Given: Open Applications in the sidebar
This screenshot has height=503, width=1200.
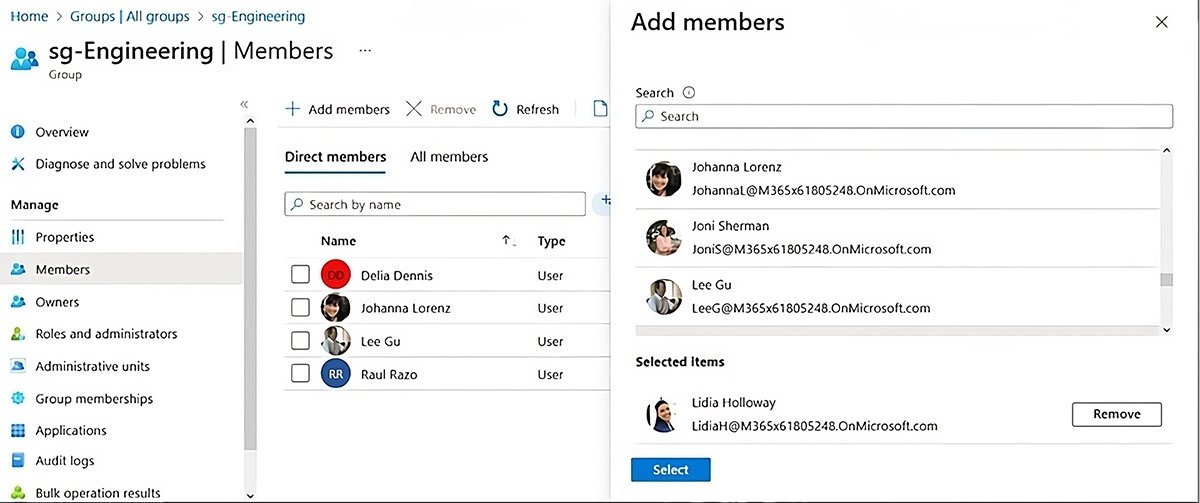Looking at the screenshot, I should (71, 430).
